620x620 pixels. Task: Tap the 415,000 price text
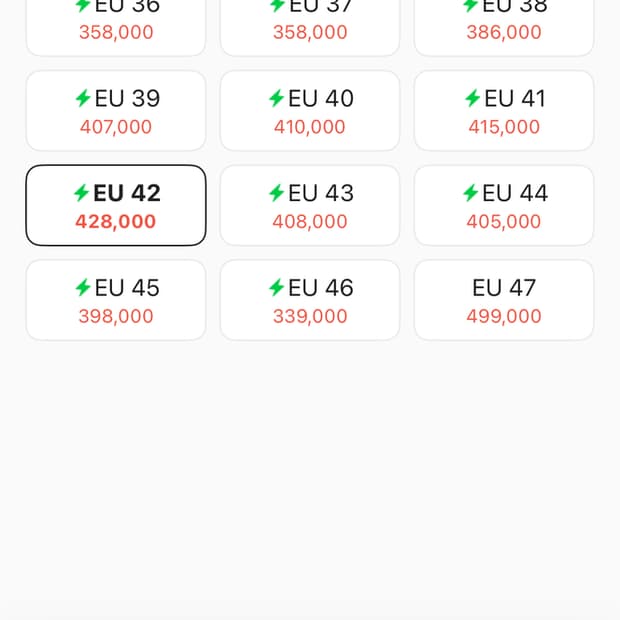point(504,127)
